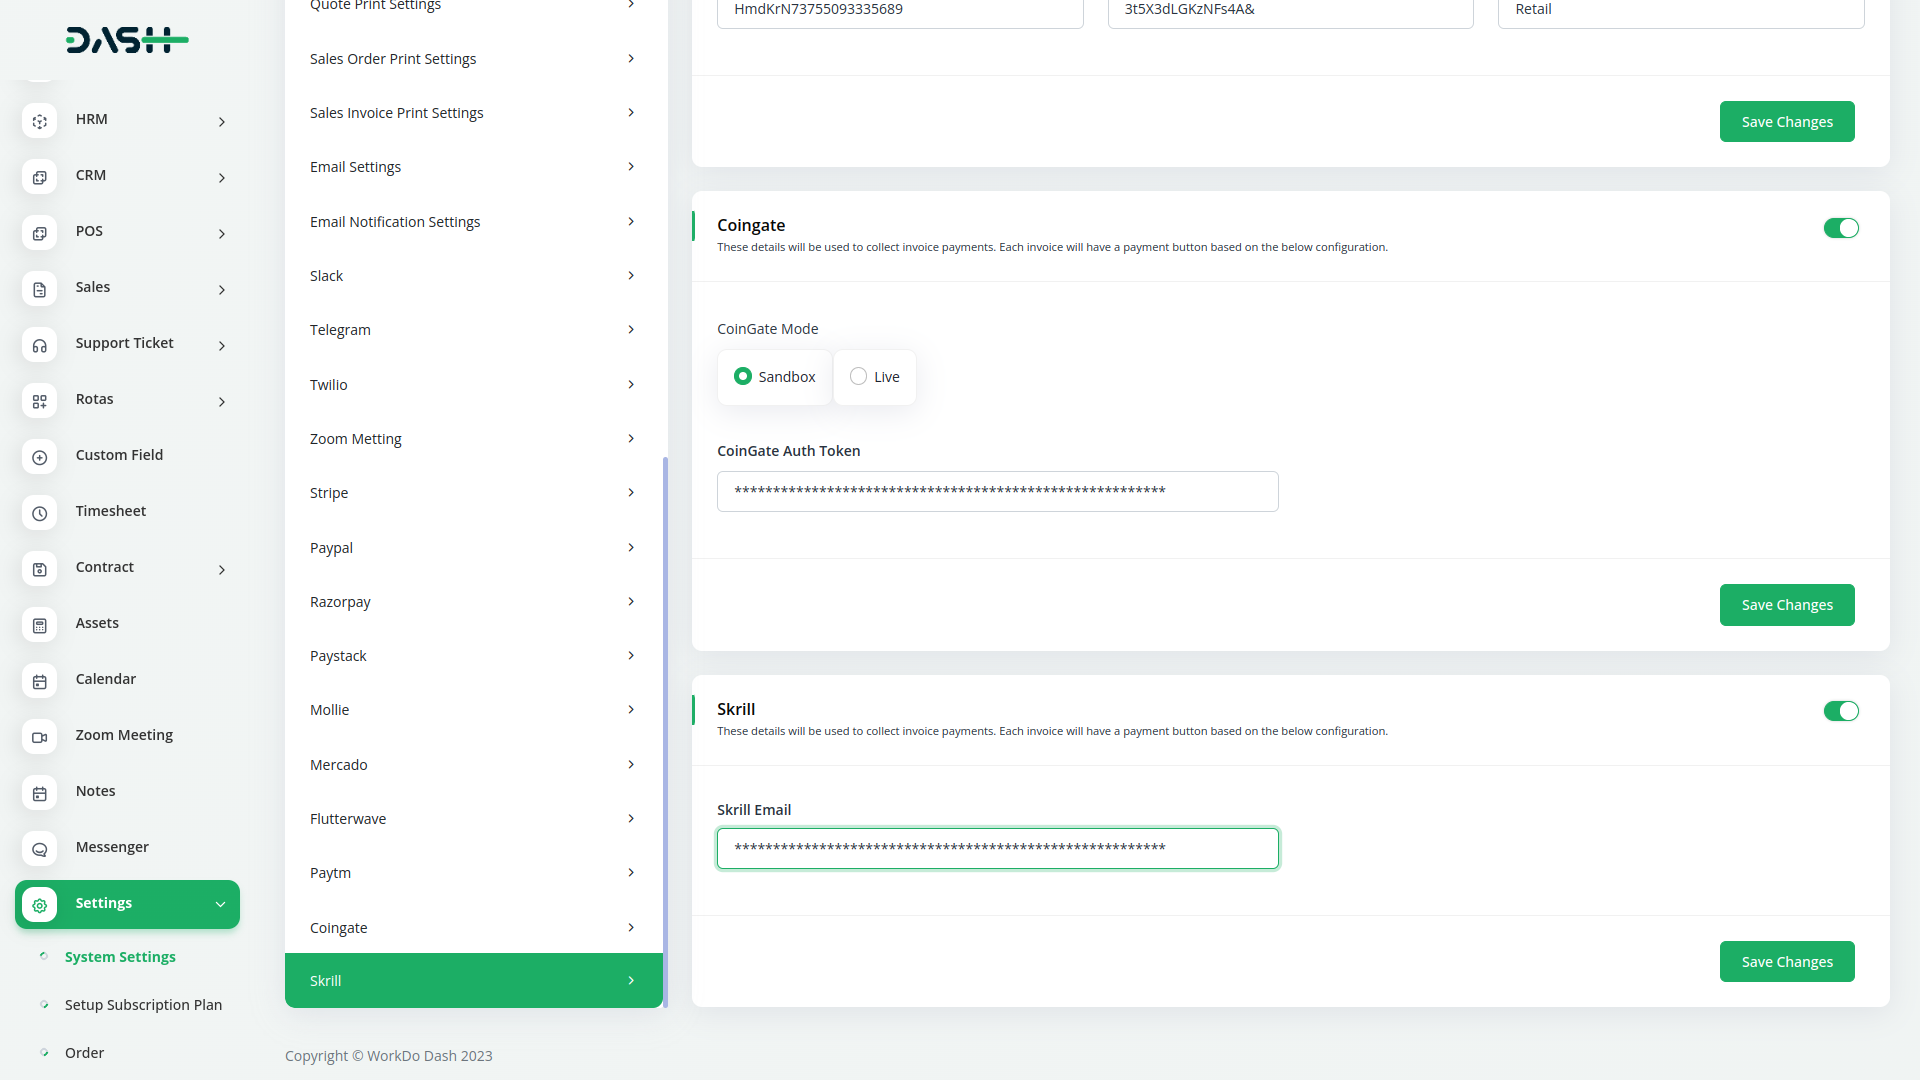Click the Settings gear icon
The width and height of the screenshot is (1920, 1080).
(39, 905)
